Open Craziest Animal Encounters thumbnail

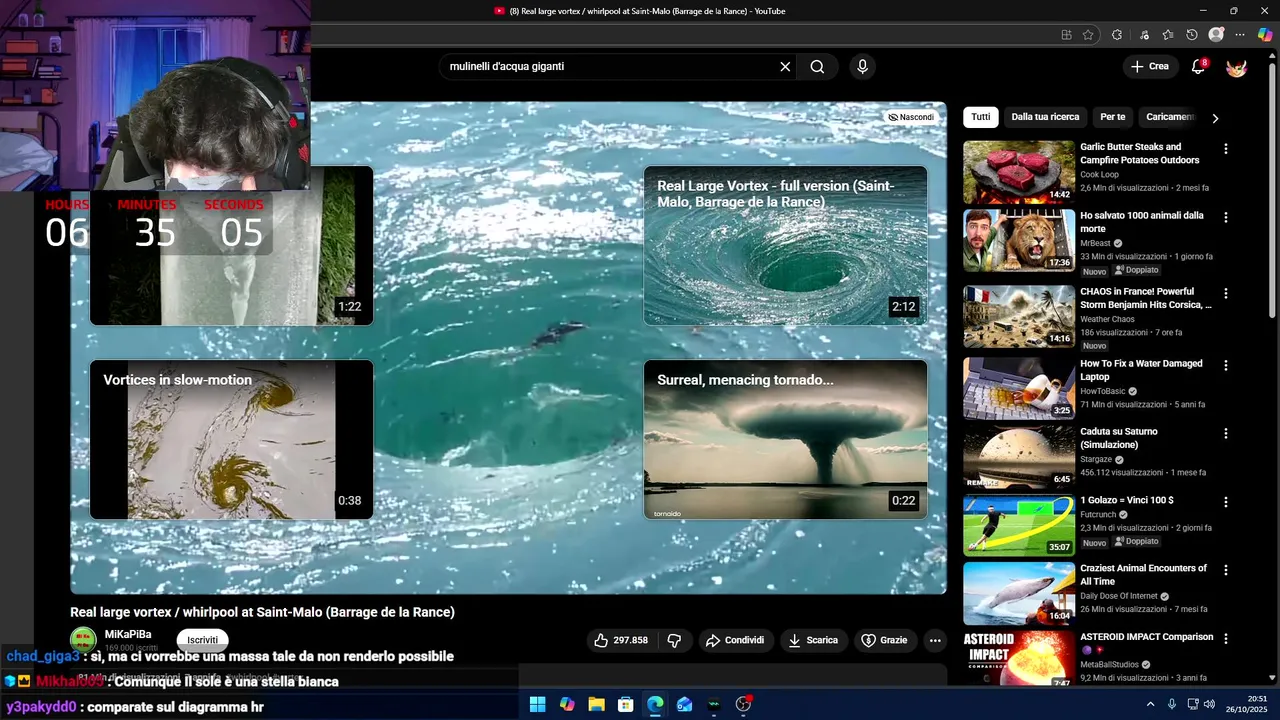click(1018, 593)
